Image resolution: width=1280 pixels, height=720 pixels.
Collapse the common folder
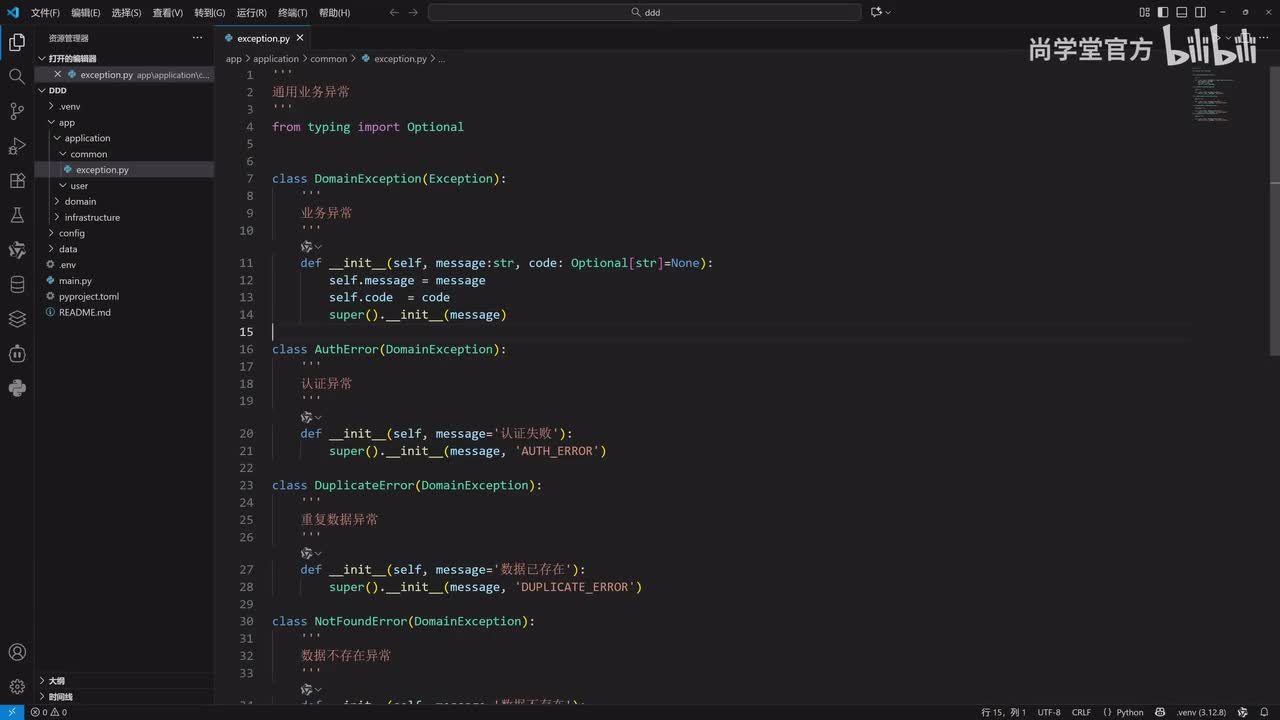124,154
